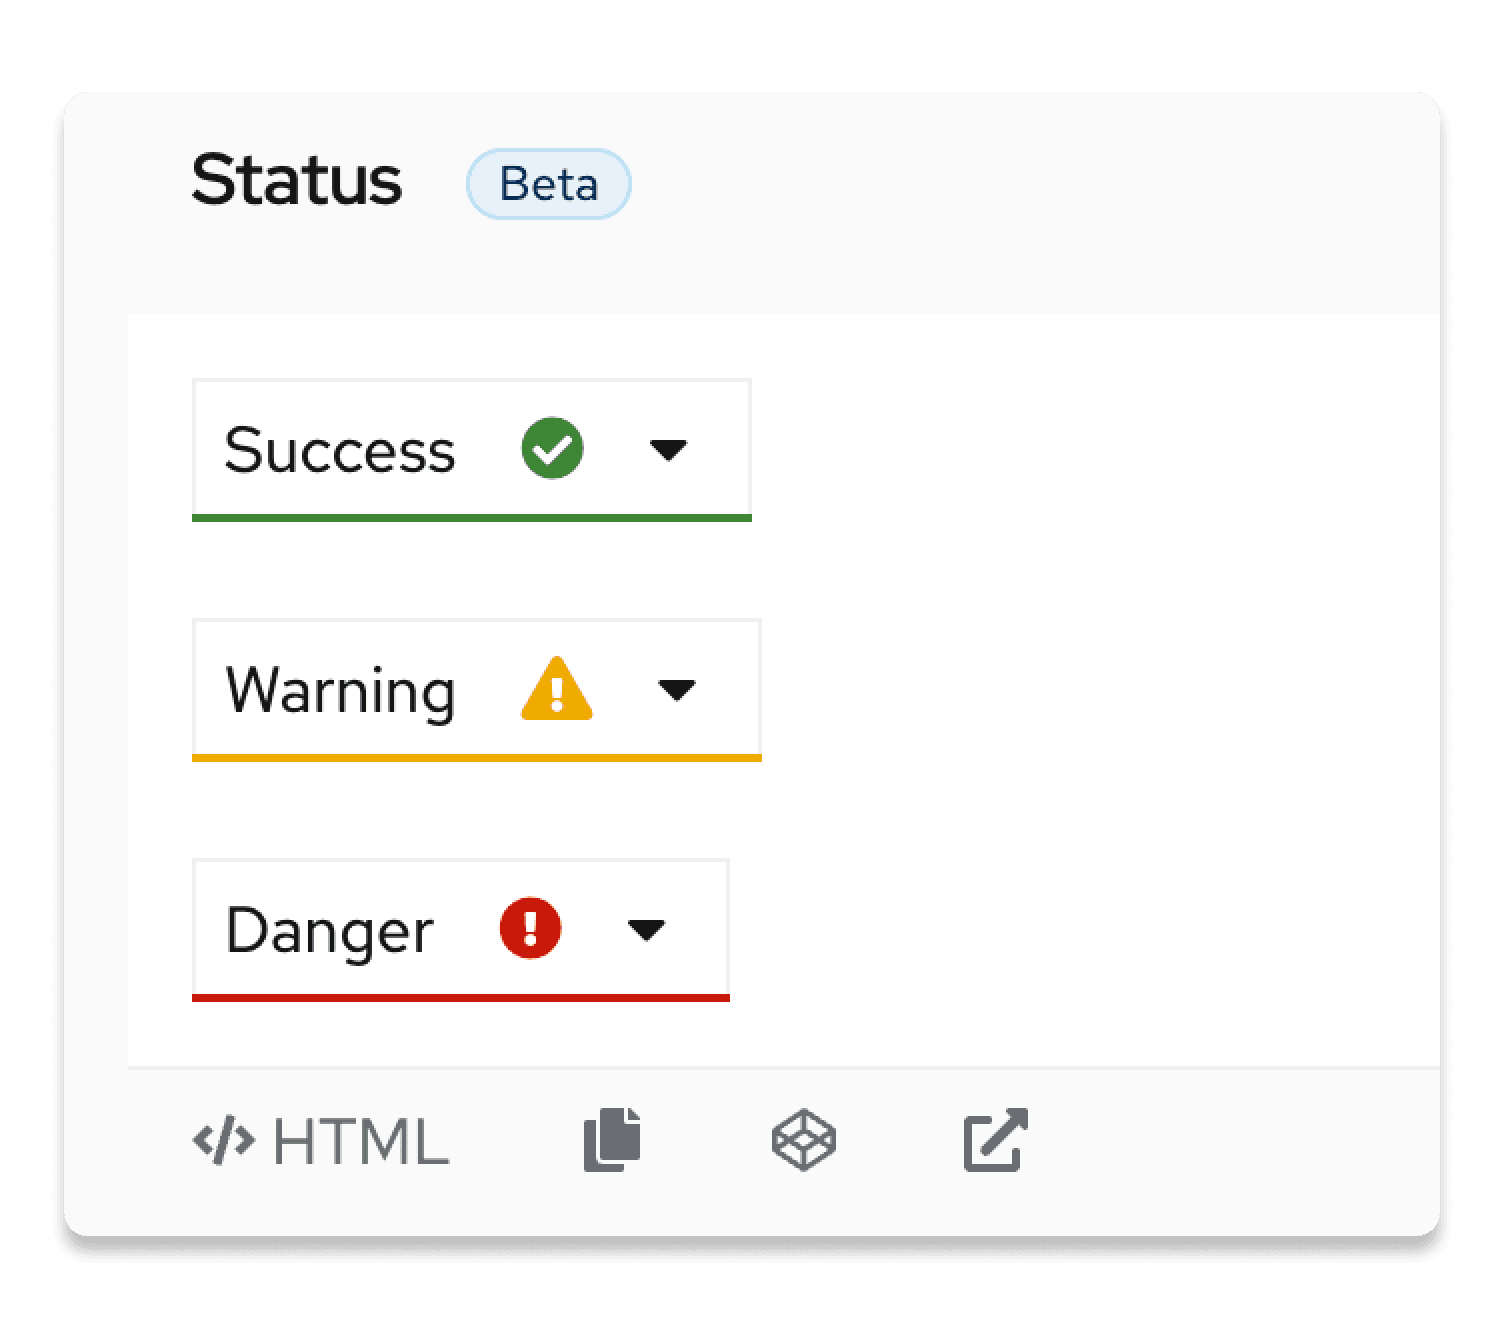Open example in new window icon

pyautogui.click(x=995, y=1140)
